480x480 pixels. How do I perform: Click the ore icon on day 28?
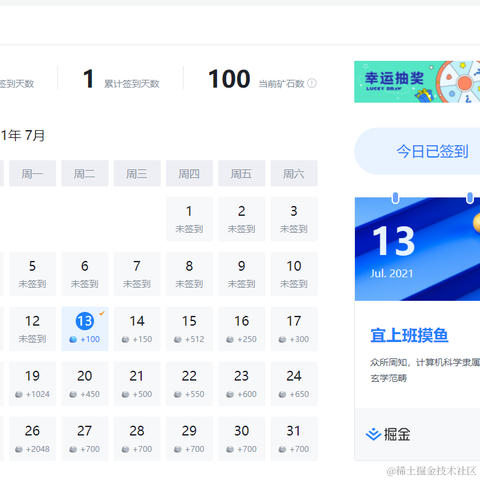125,449
